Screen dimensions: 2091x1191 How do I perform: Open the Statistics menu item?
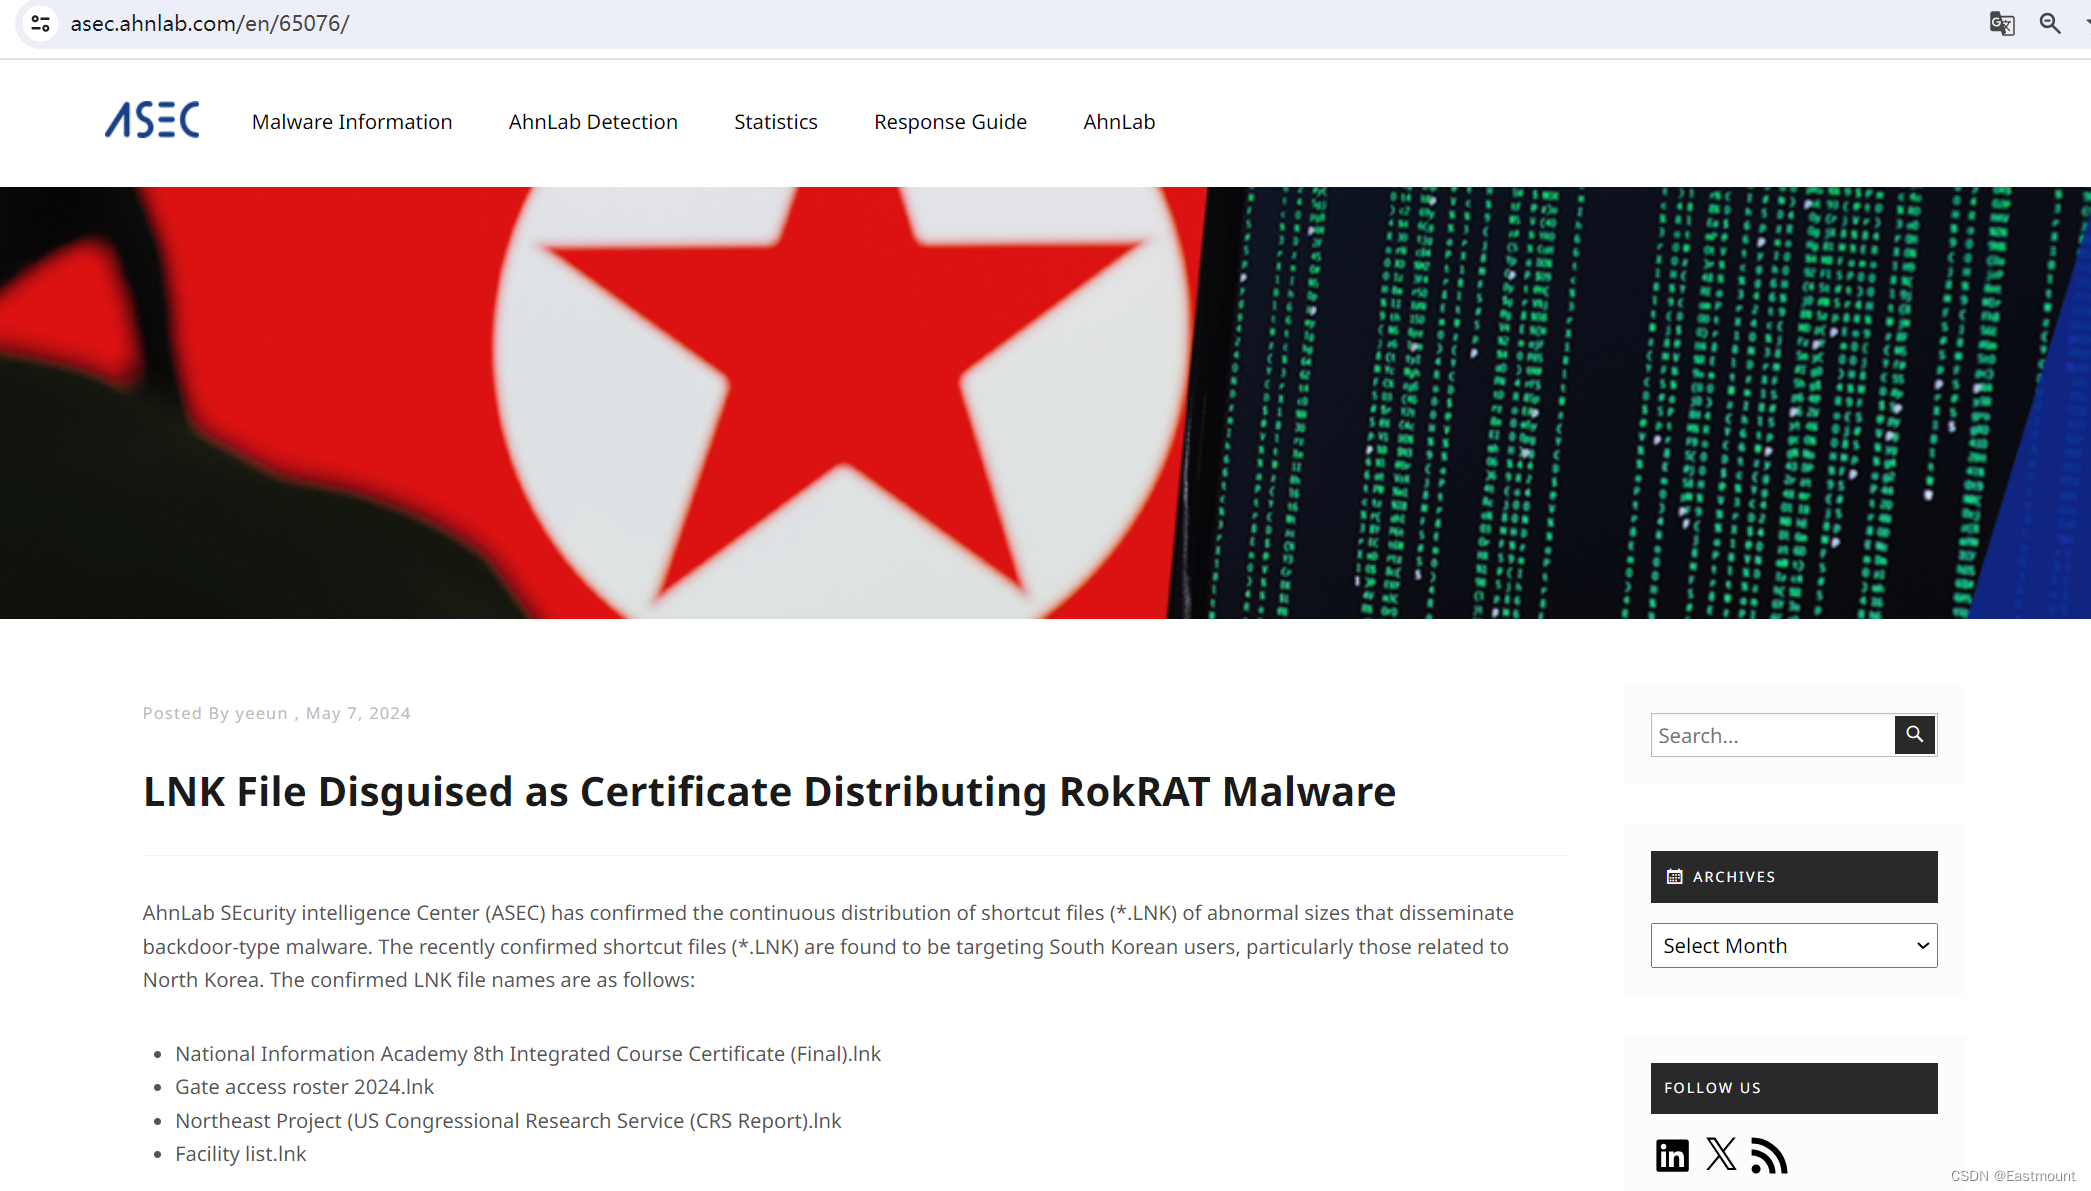pos(775,122)
